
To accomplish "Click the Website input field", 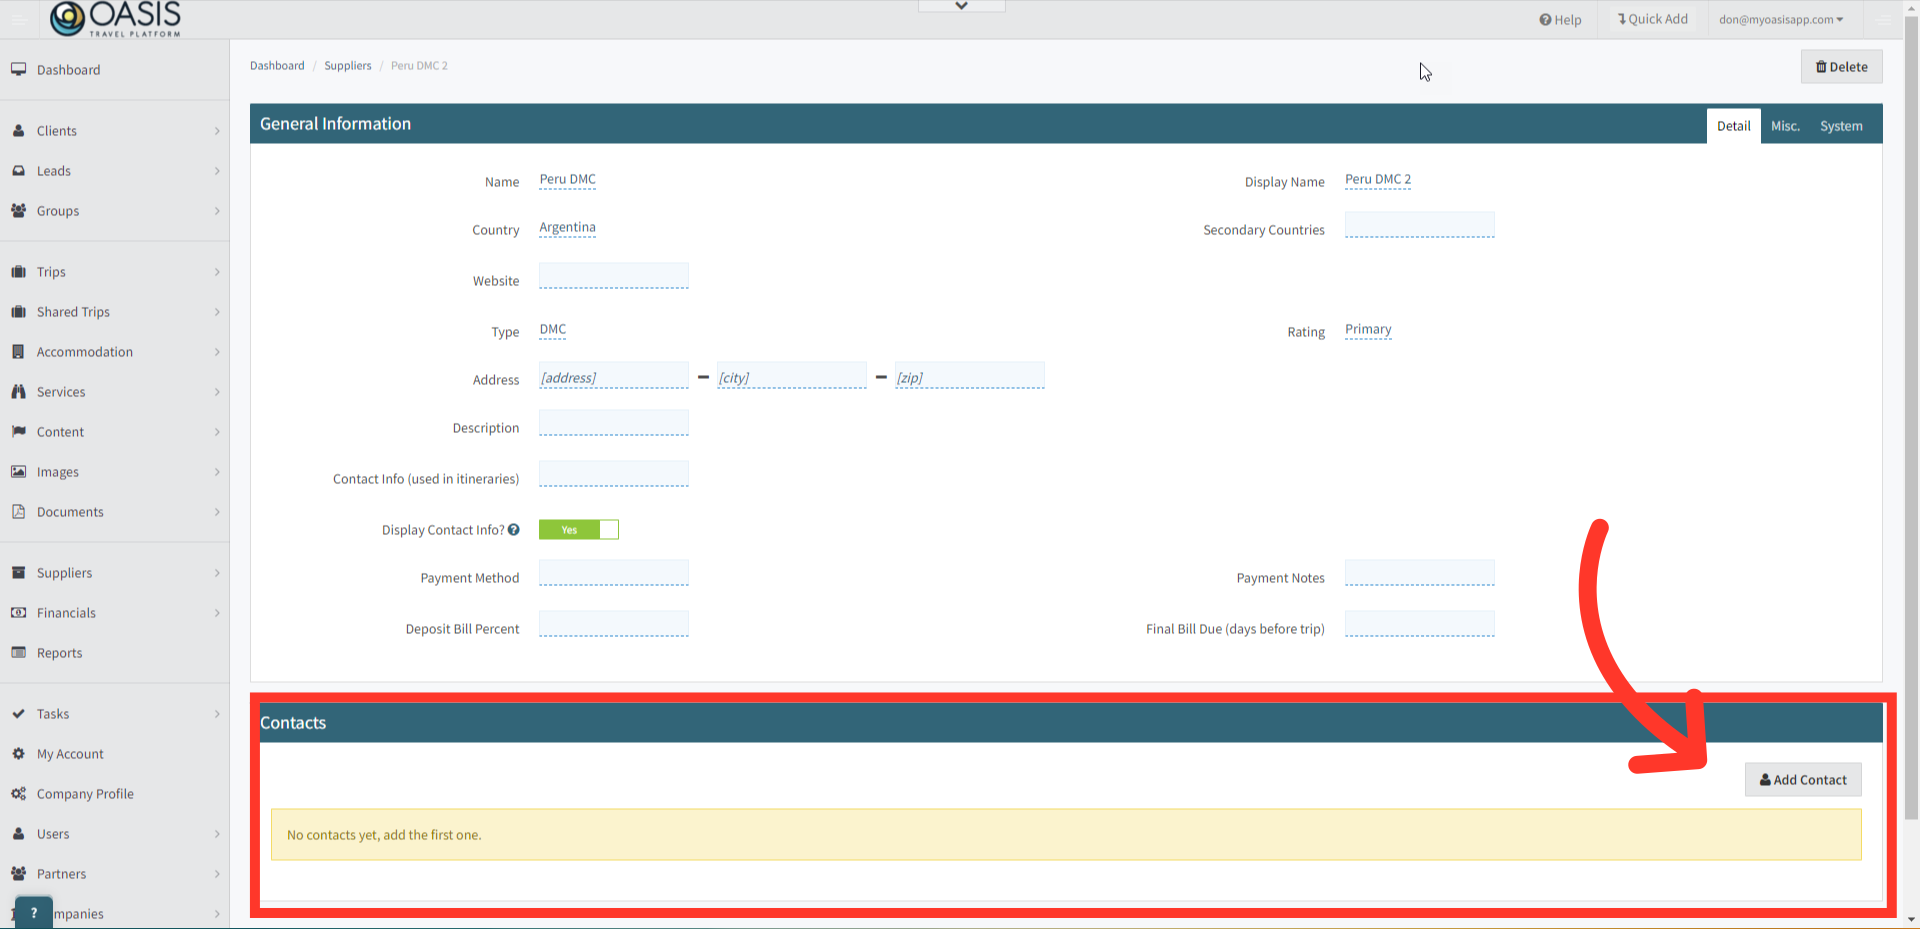I will click(x=613, y=276).
